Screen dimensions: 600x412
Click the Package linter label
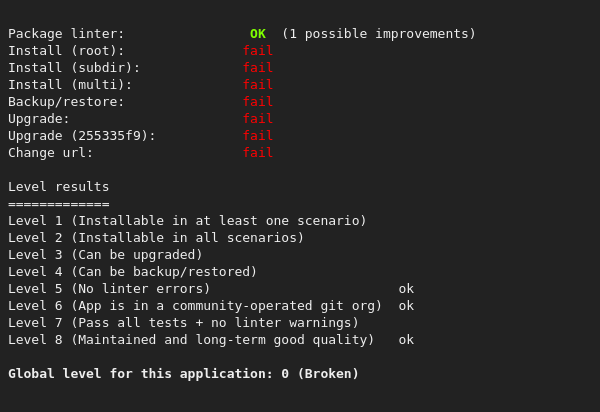(x=67, y=34)
